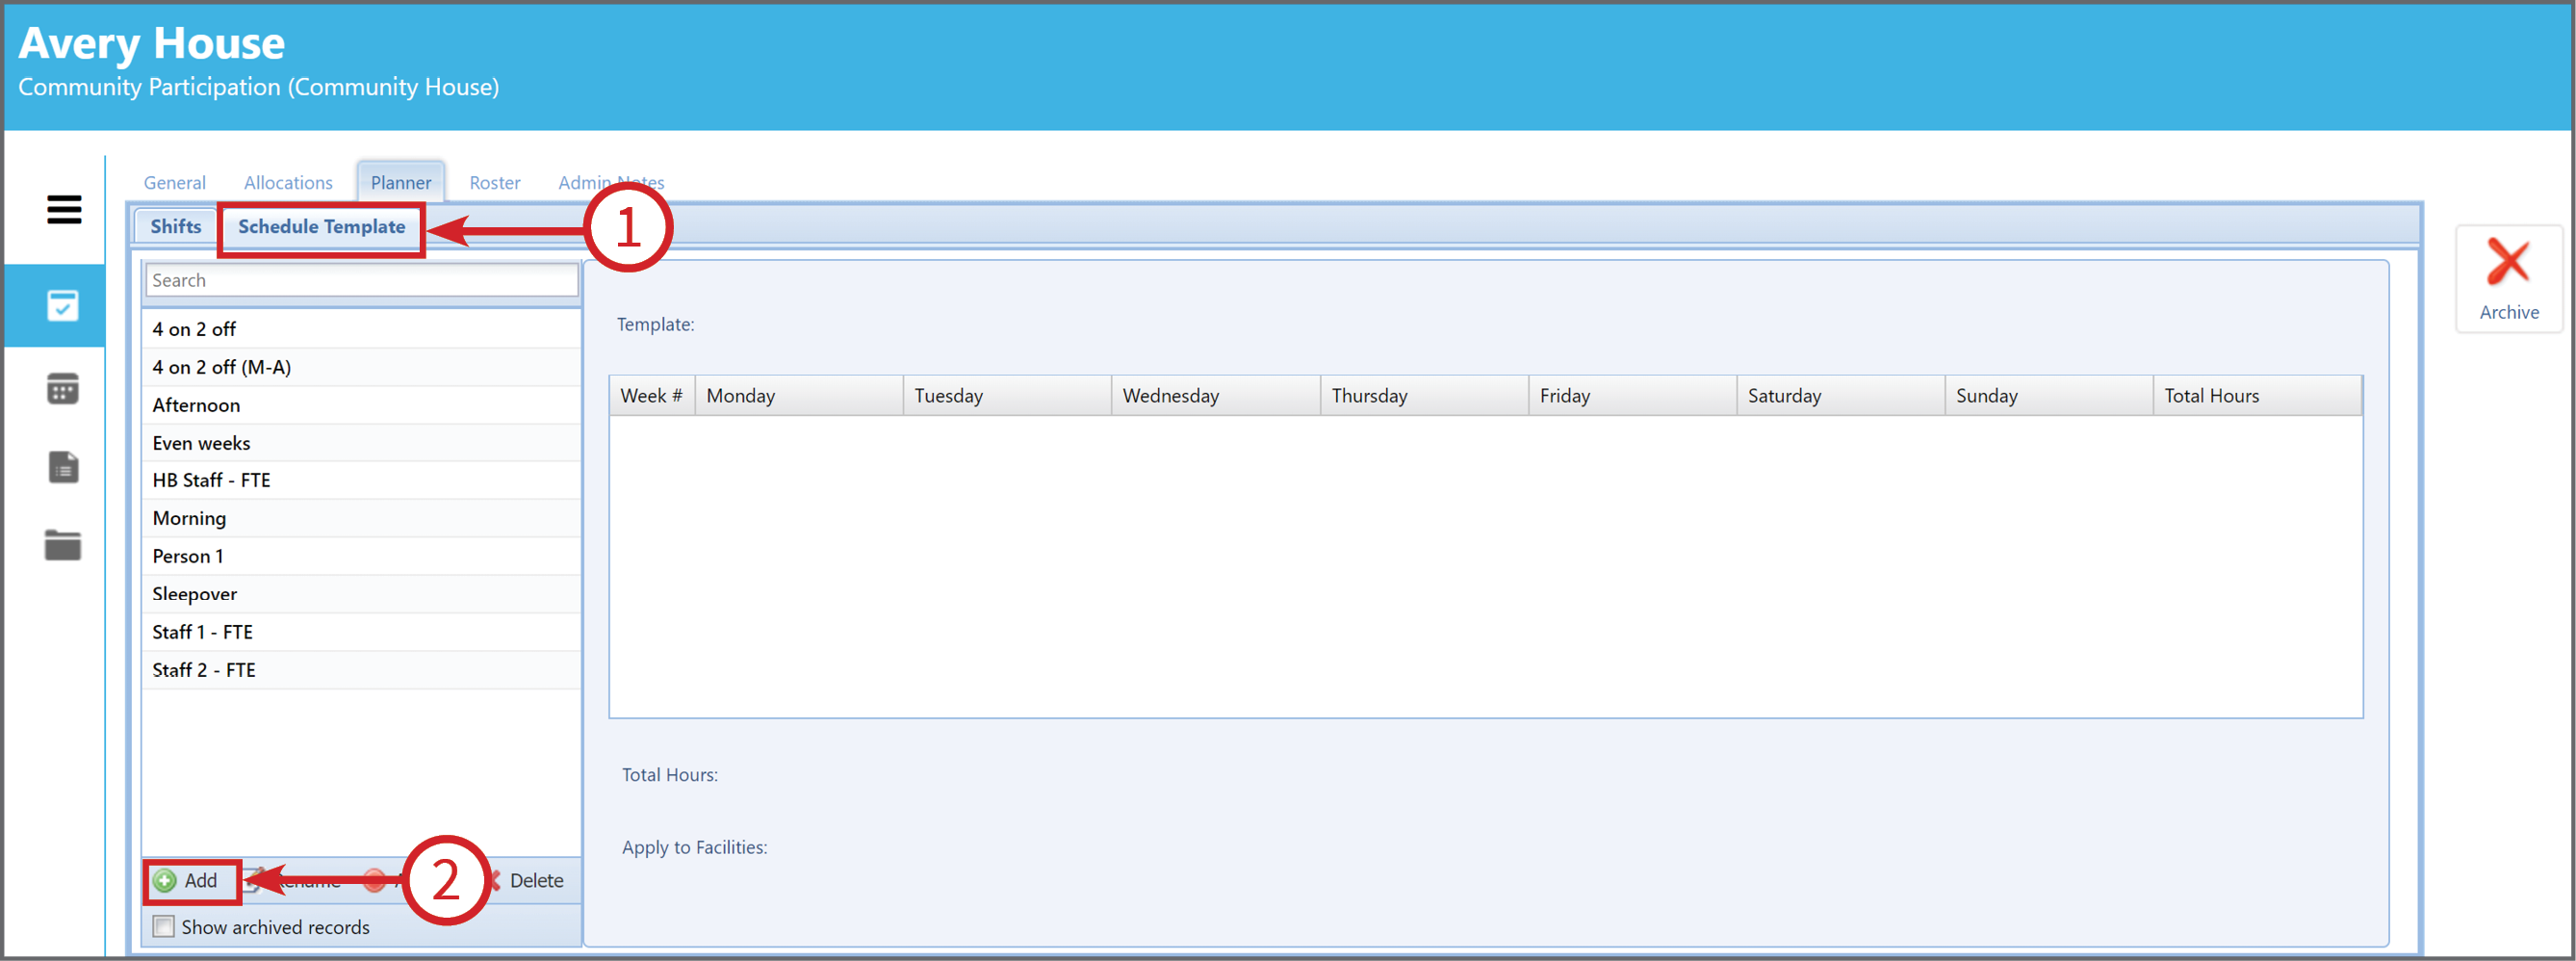Open the document sidebar icon
2576x961 pixels.
63,467
